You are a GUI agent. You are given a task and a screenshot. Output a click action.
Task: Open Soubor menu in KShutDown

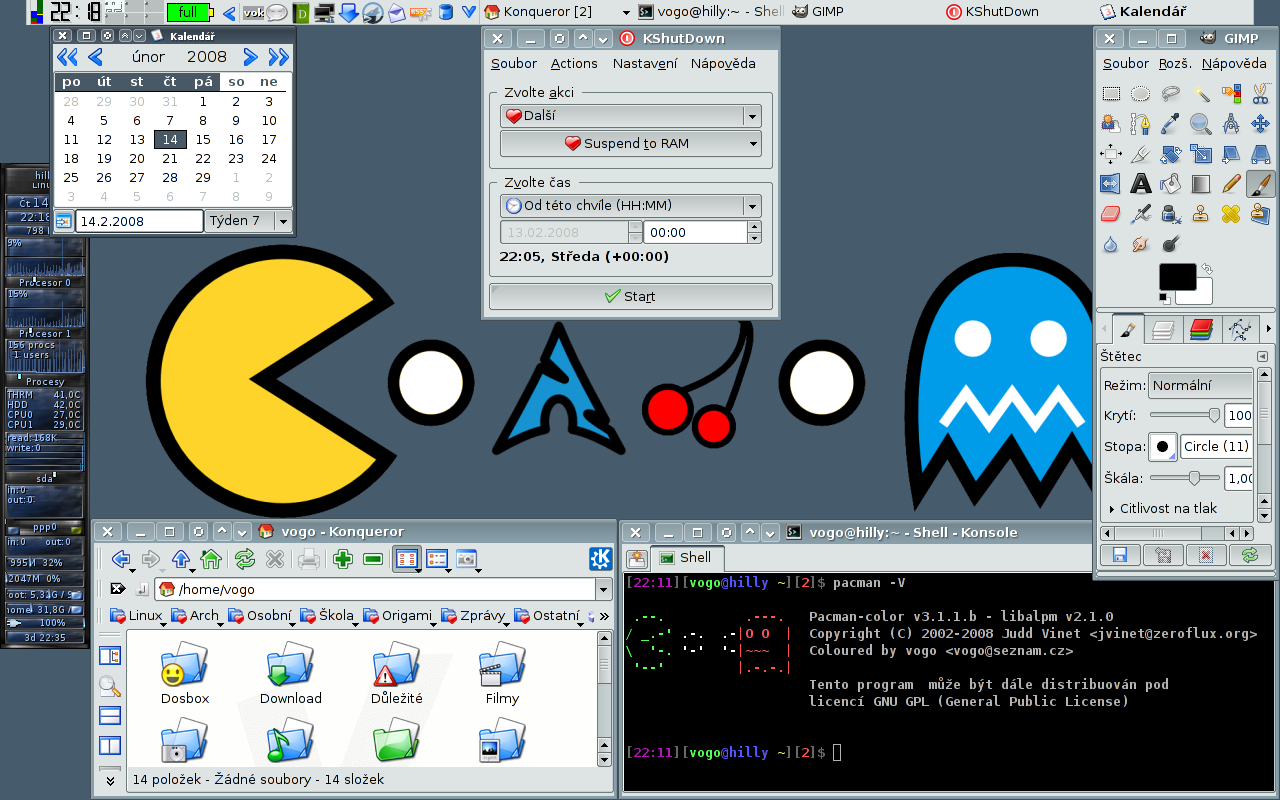[514, 64]
